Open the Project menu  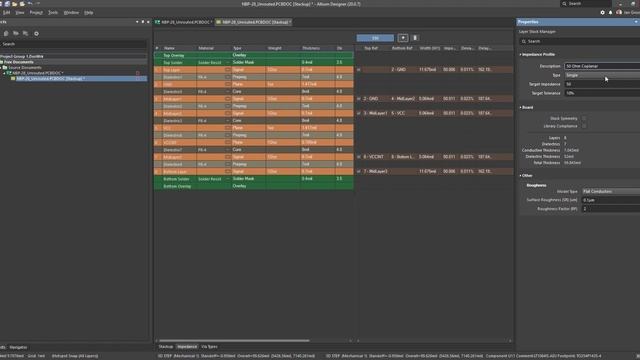[36, 13]
